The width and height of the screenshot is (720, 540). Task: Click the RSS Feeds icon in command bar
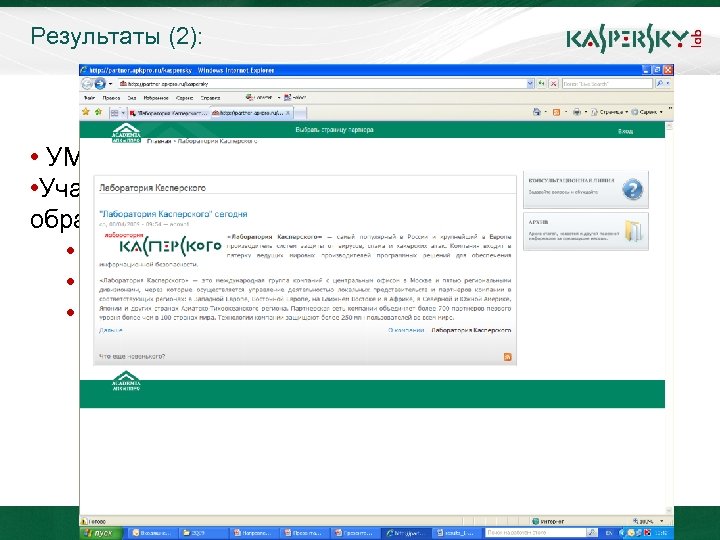coord(557,112)
